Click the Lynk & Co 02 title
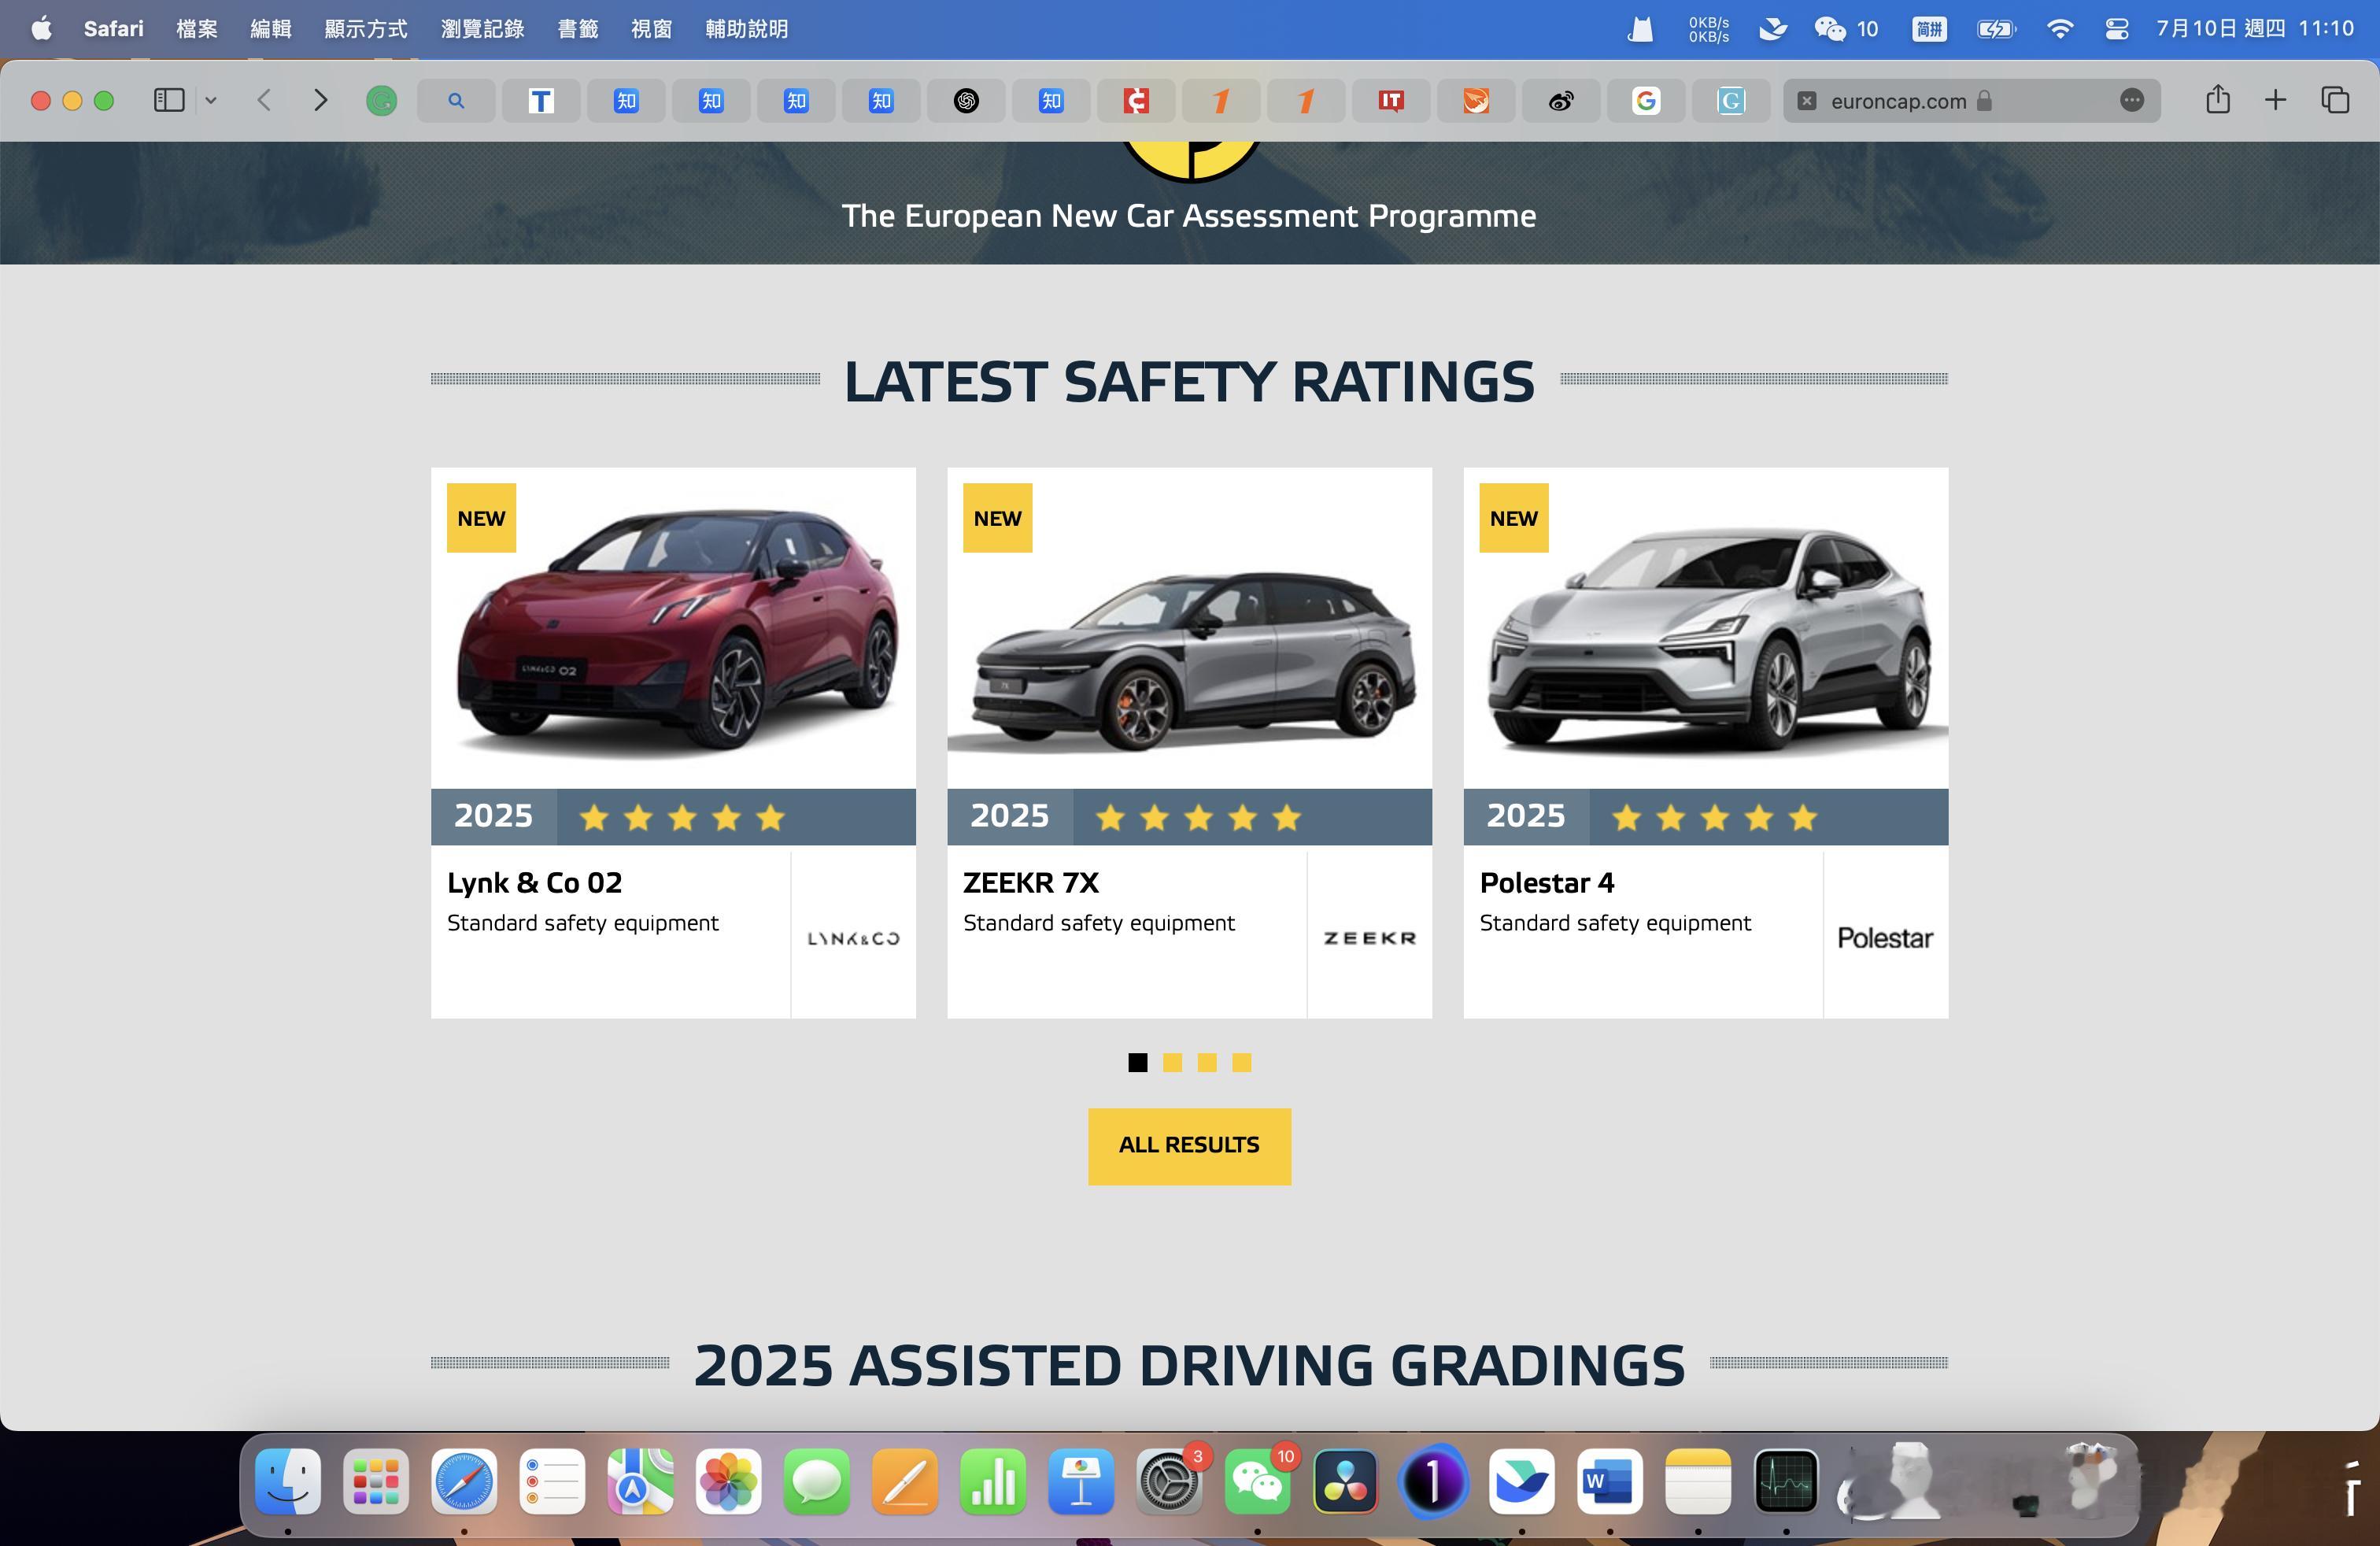Viewport: 2380px width, 1546px height. (535, 883)
